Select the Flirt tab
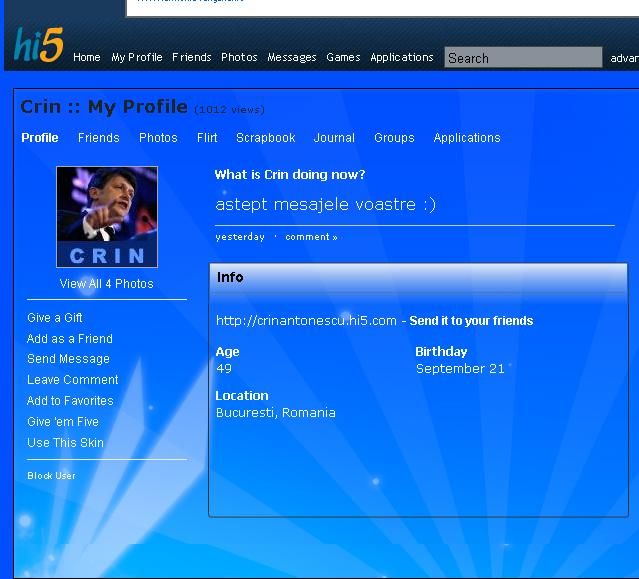The image size is (639, 579). coord(207,138)
